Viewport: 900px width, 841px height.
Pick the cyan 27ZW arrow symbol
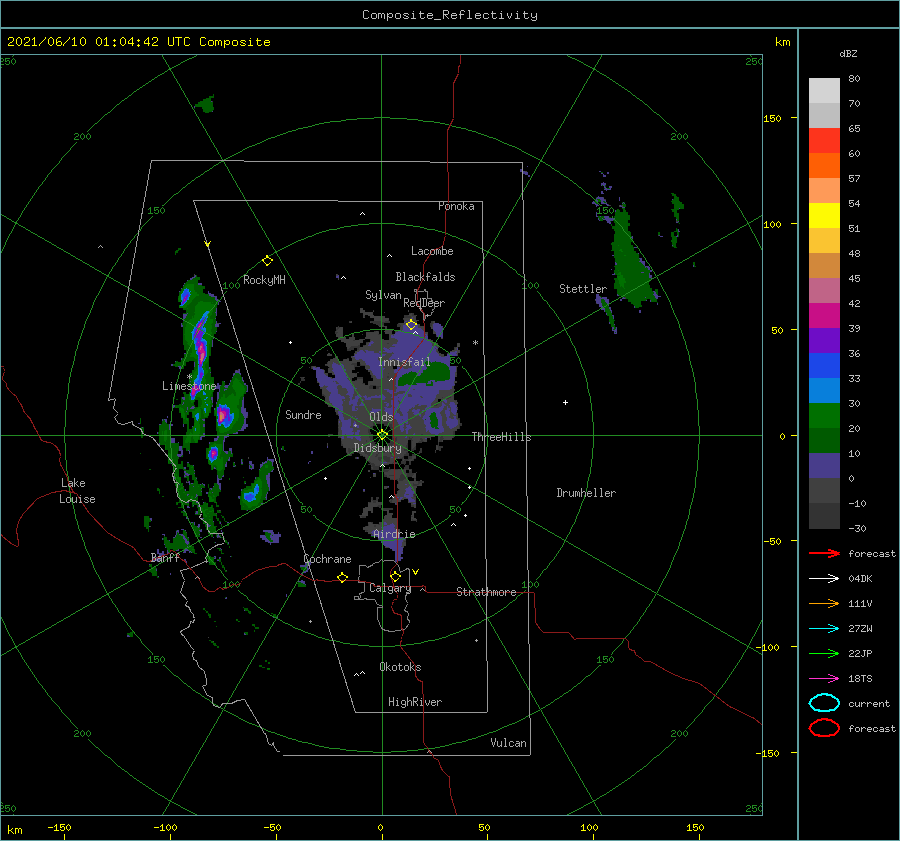click(x=824, y=629)
